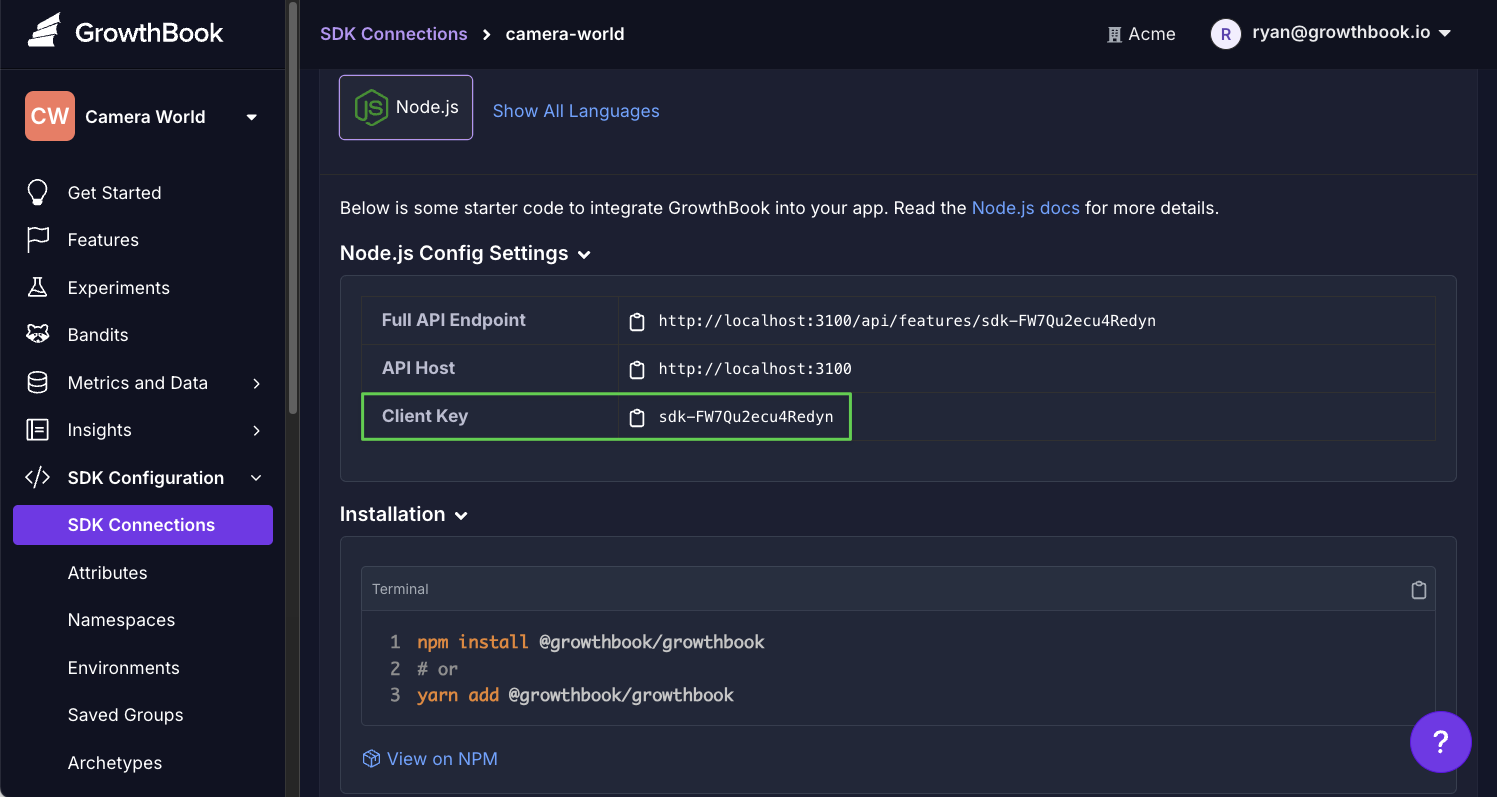Viewport: 1497px width, 797px height.
Task: Click the API Host row label
Action: point(418,368)
